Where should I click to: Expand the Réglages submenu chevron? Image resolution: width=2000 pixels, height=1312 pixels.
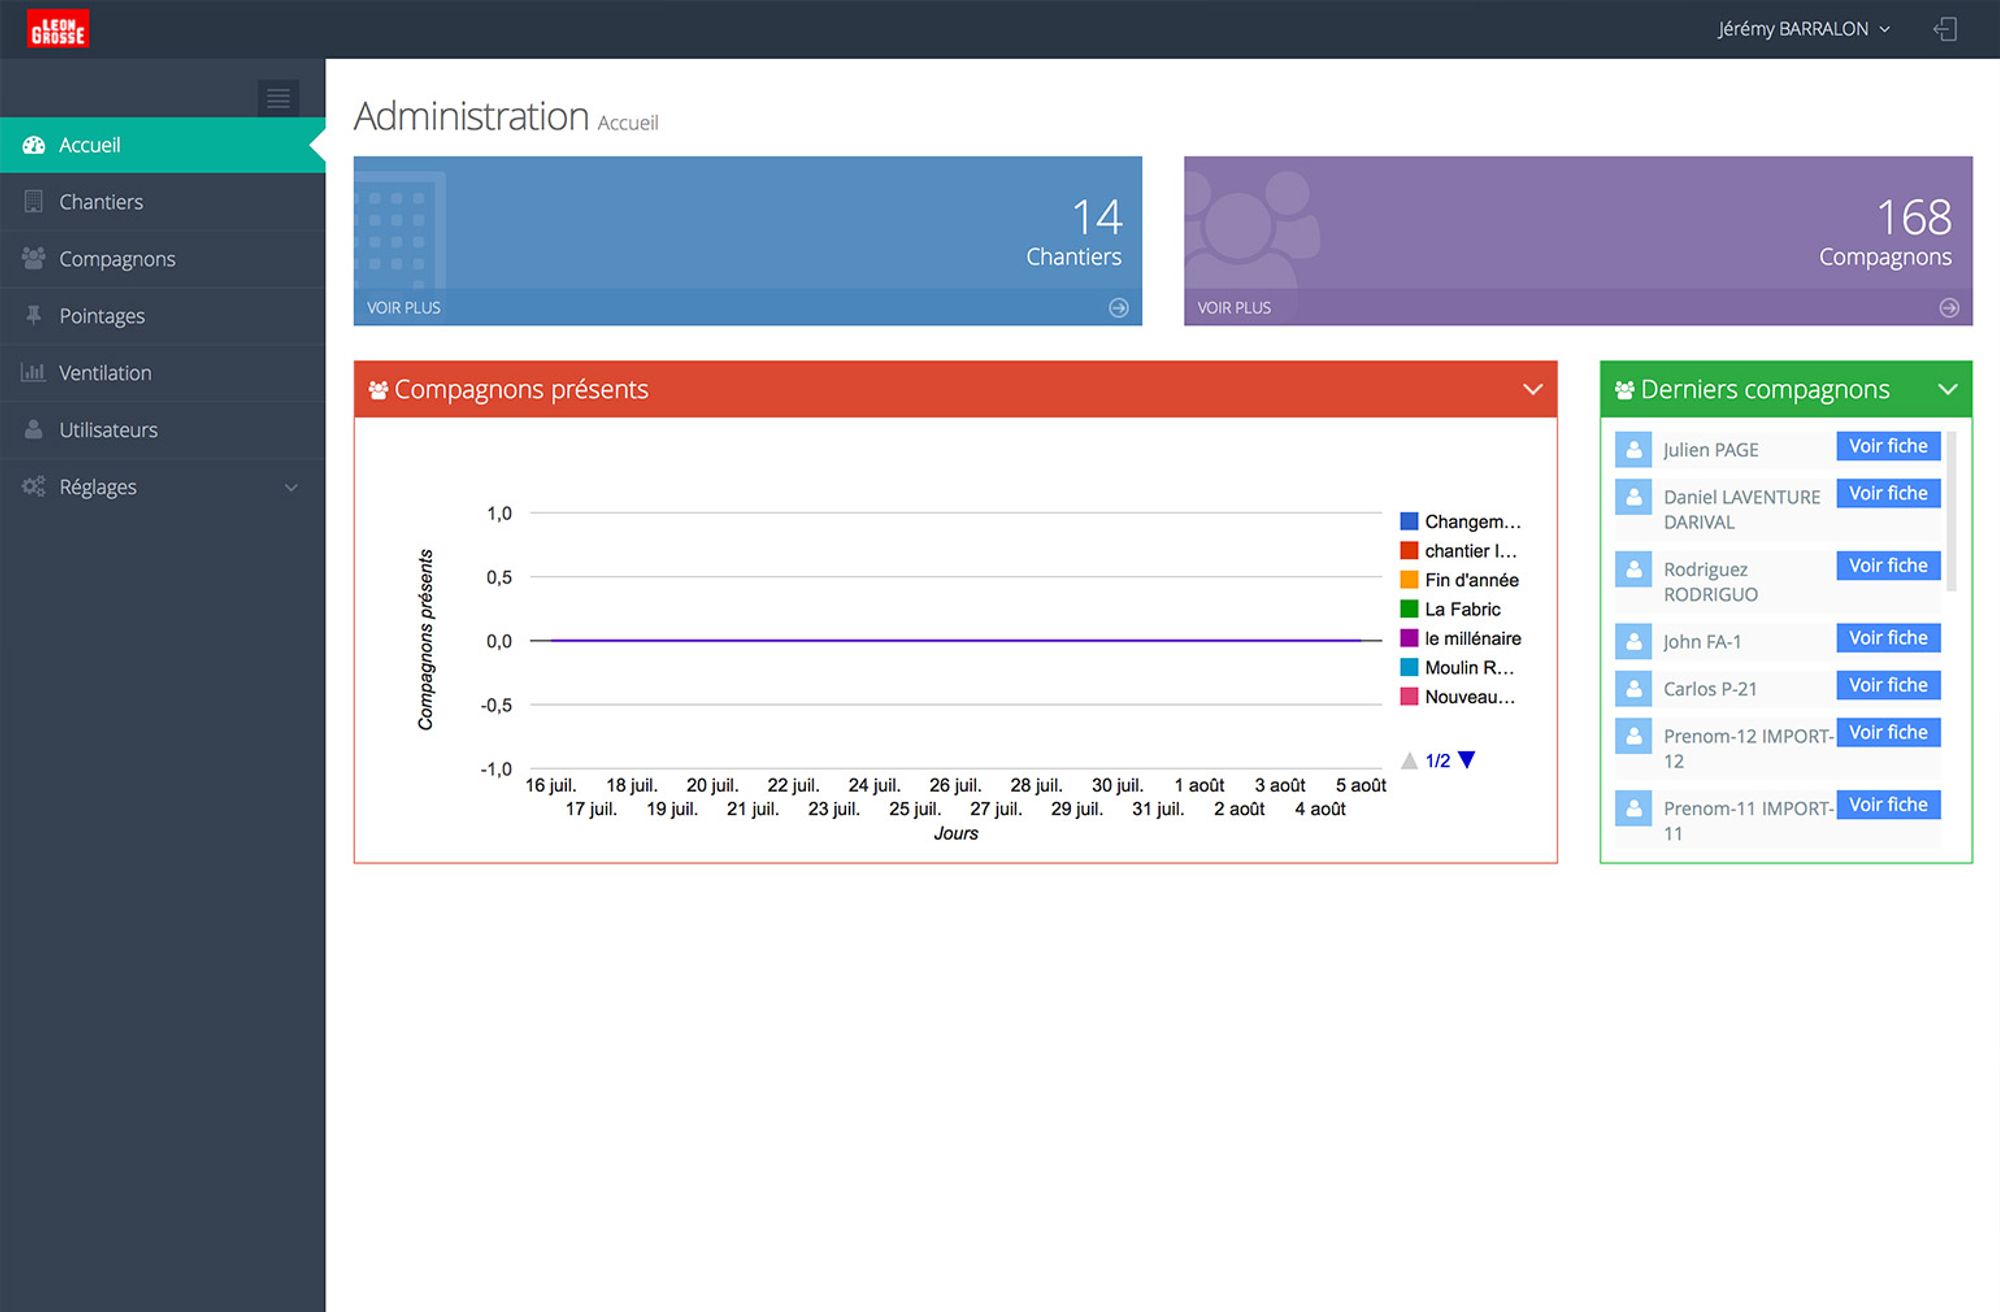coord(291,488)
